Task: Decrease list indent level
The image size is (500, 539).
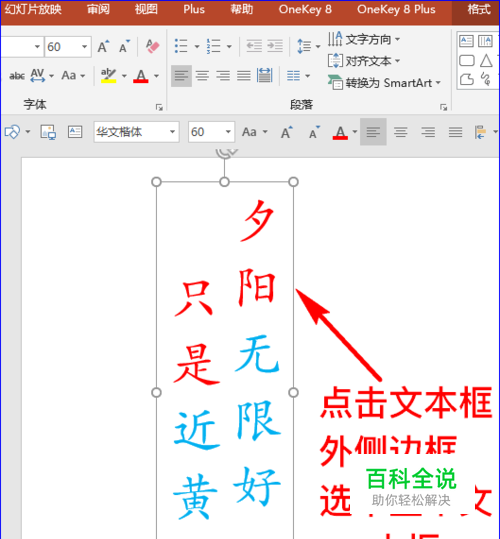Action: (254, 46)
